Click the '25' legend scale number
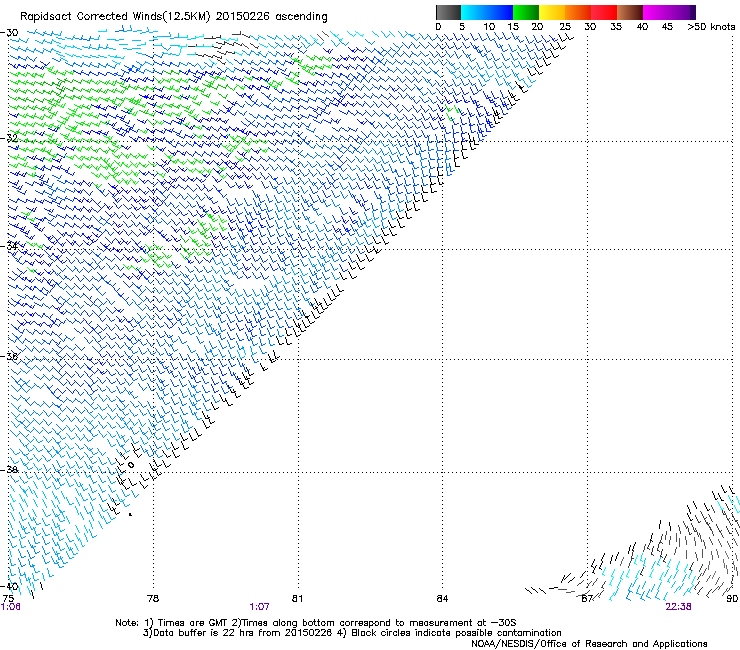The image size is (740, 650). tap(565, 27)
